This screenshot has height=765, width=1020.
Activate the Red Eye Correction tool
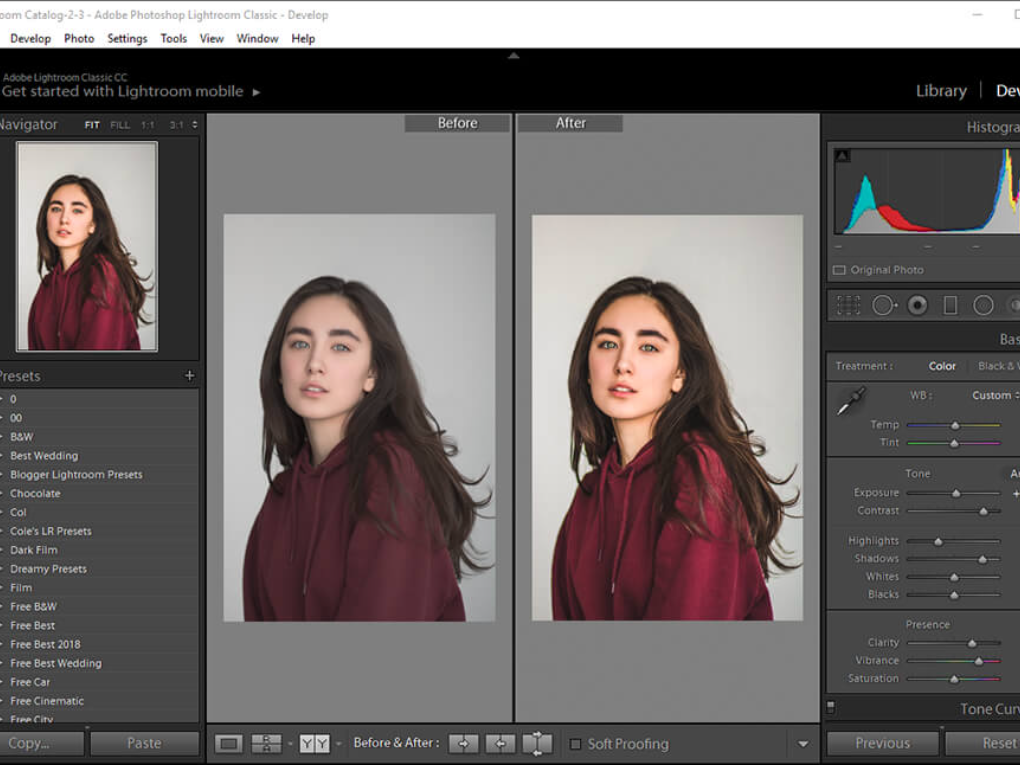[x=917, y=305]
